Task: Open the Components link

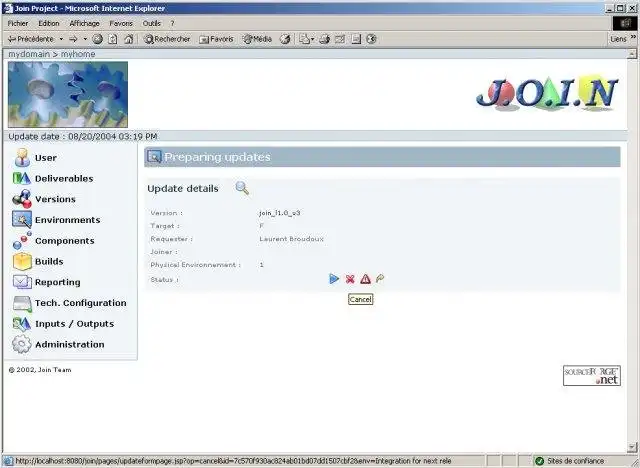Action: point(64,241)
